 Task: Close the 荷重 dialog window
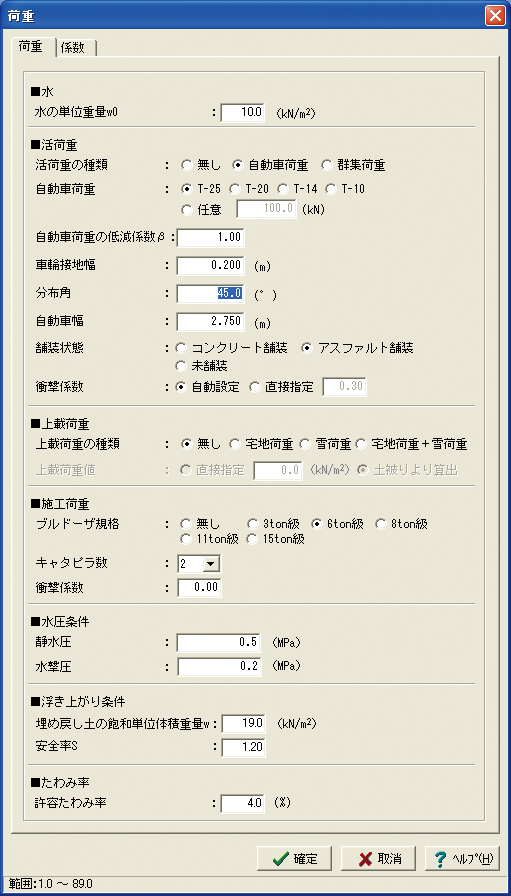[495, 15]
